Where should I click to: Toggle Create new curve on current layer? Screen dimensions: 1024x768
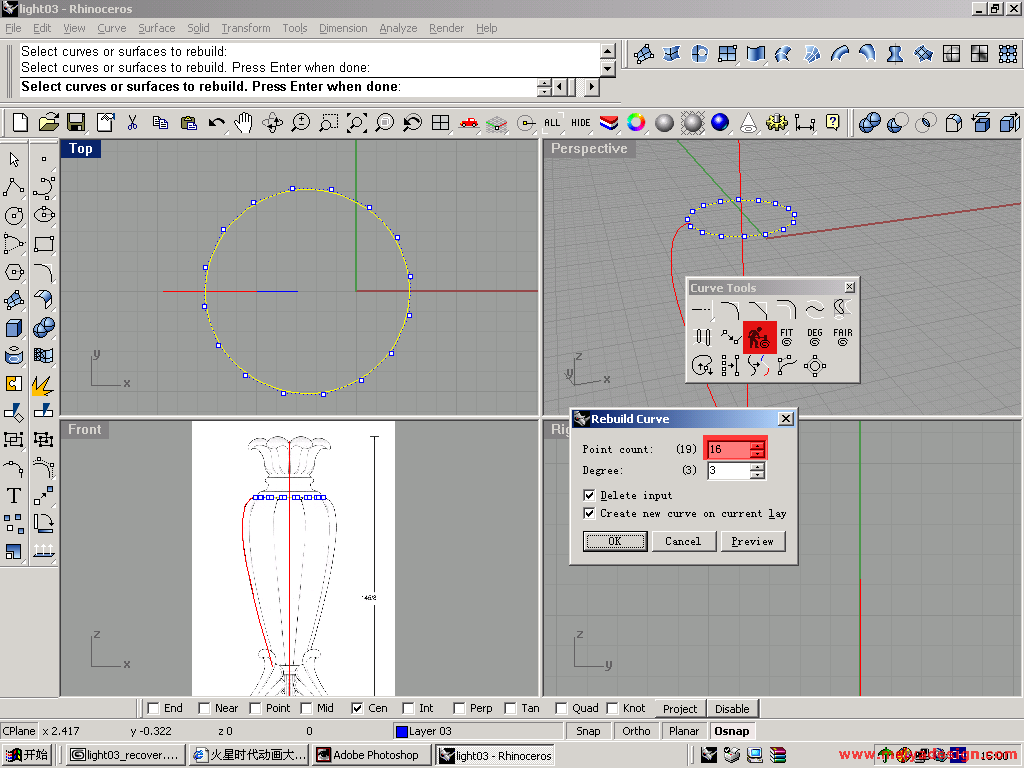589,513
